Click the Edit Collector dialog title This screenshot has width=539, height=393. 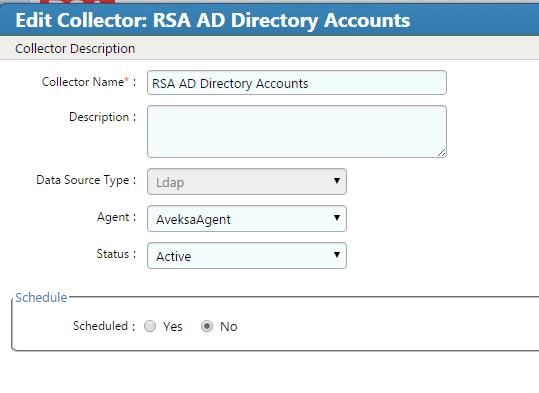[x=213, y=20]
